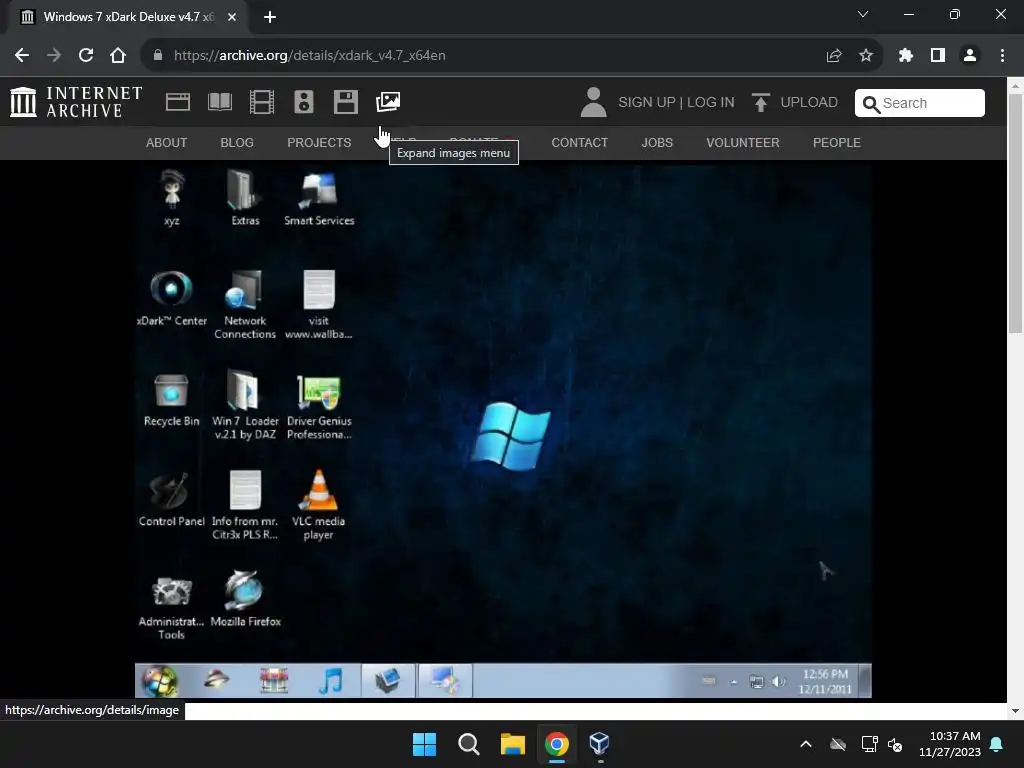Click the Smart Services desktop icon
This screenshot has height=768, width=1024.
319,197
